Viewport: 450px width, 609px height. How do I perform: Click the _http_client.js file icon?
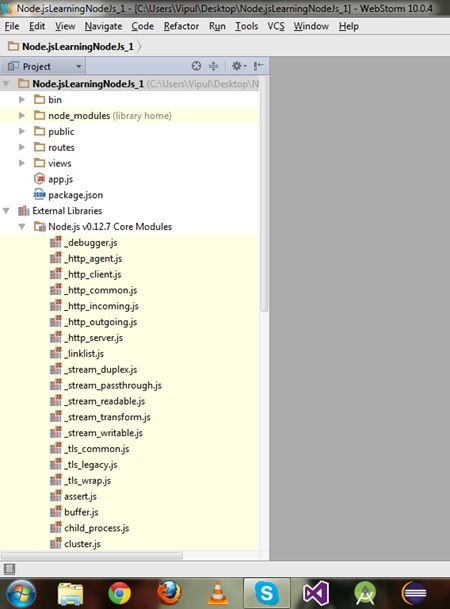(x=56, y=274)
